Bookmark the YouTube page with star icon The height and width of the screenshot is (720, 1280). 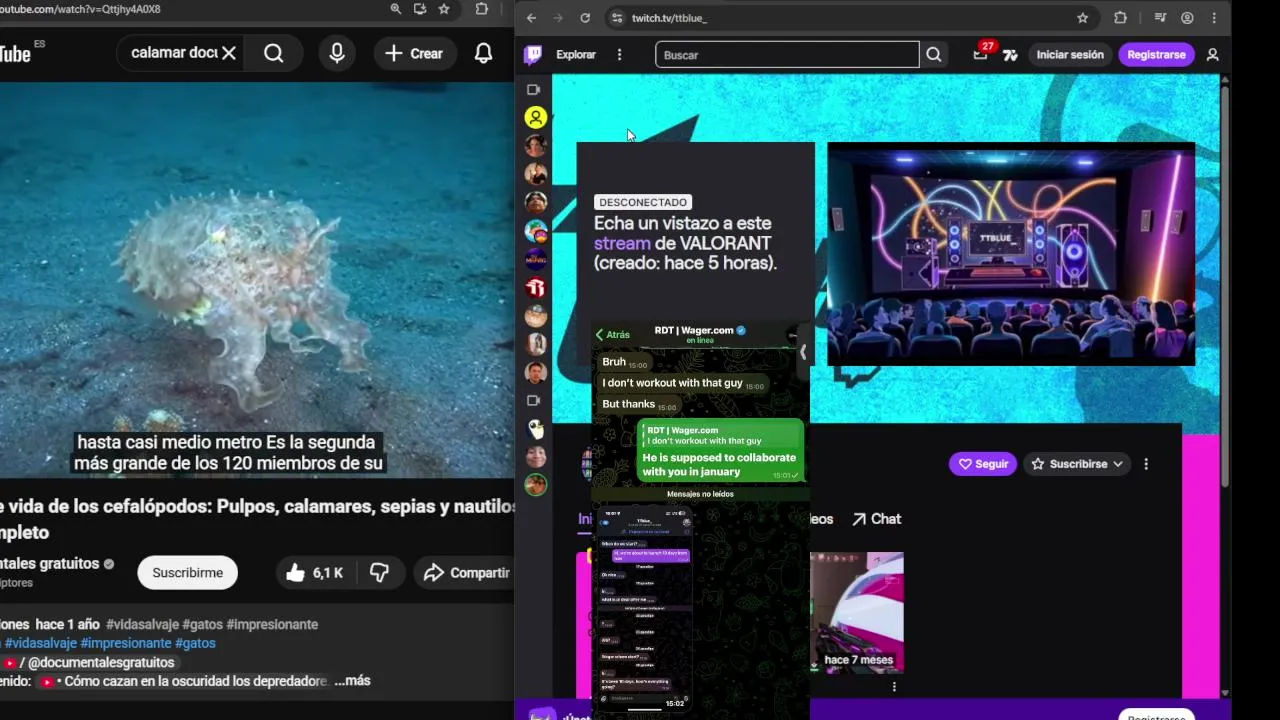[444, 9]
